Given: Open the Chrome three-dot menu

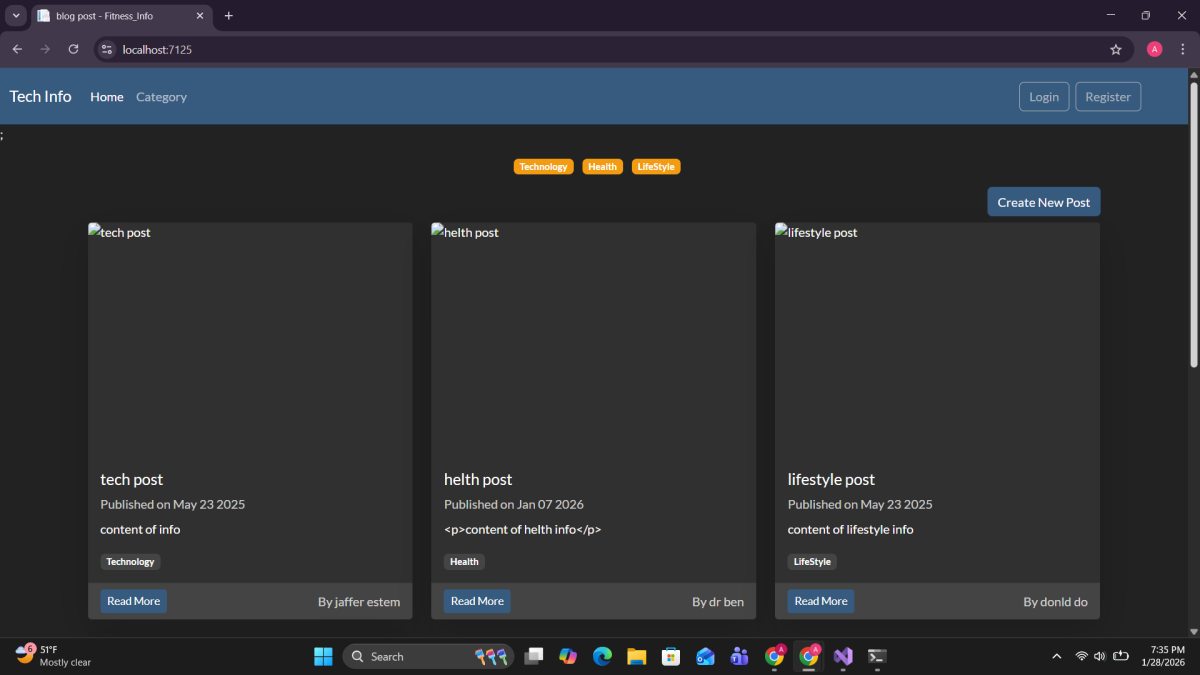Looking at the screenshot, I should (x=1182, y=49).
